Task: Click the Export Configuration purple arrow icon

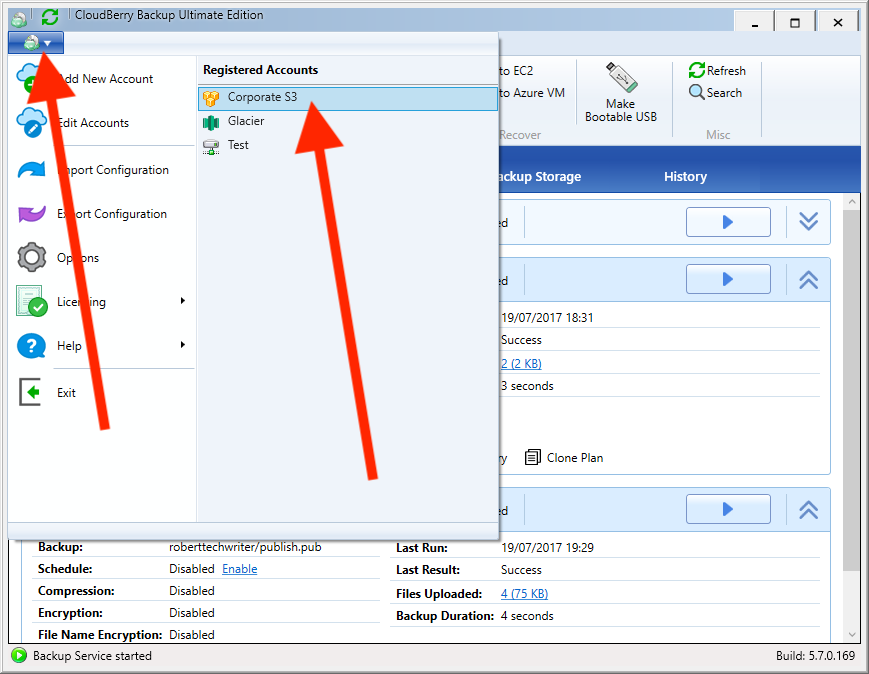Action: point(31,214)
